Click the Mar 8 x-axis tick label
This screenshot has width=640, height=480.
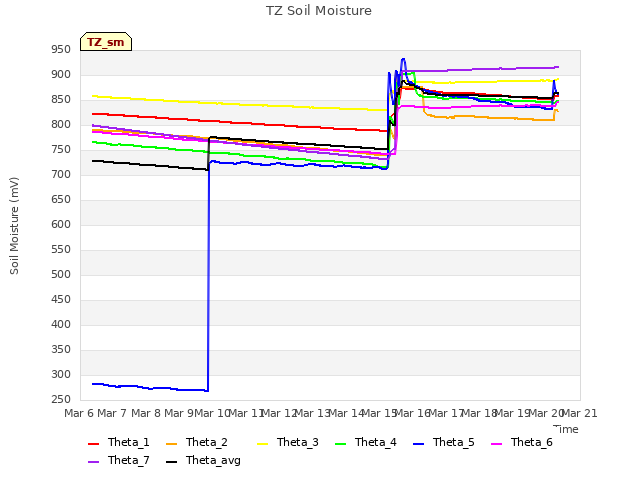[146, 413]
